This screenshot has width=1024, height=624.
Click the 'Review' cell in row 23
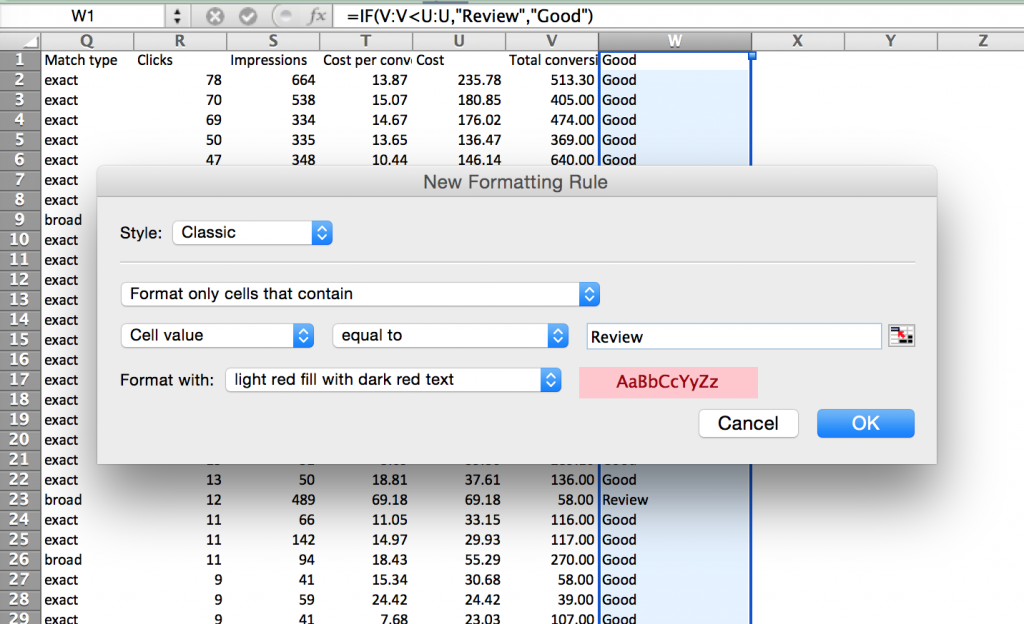[675, 500]
